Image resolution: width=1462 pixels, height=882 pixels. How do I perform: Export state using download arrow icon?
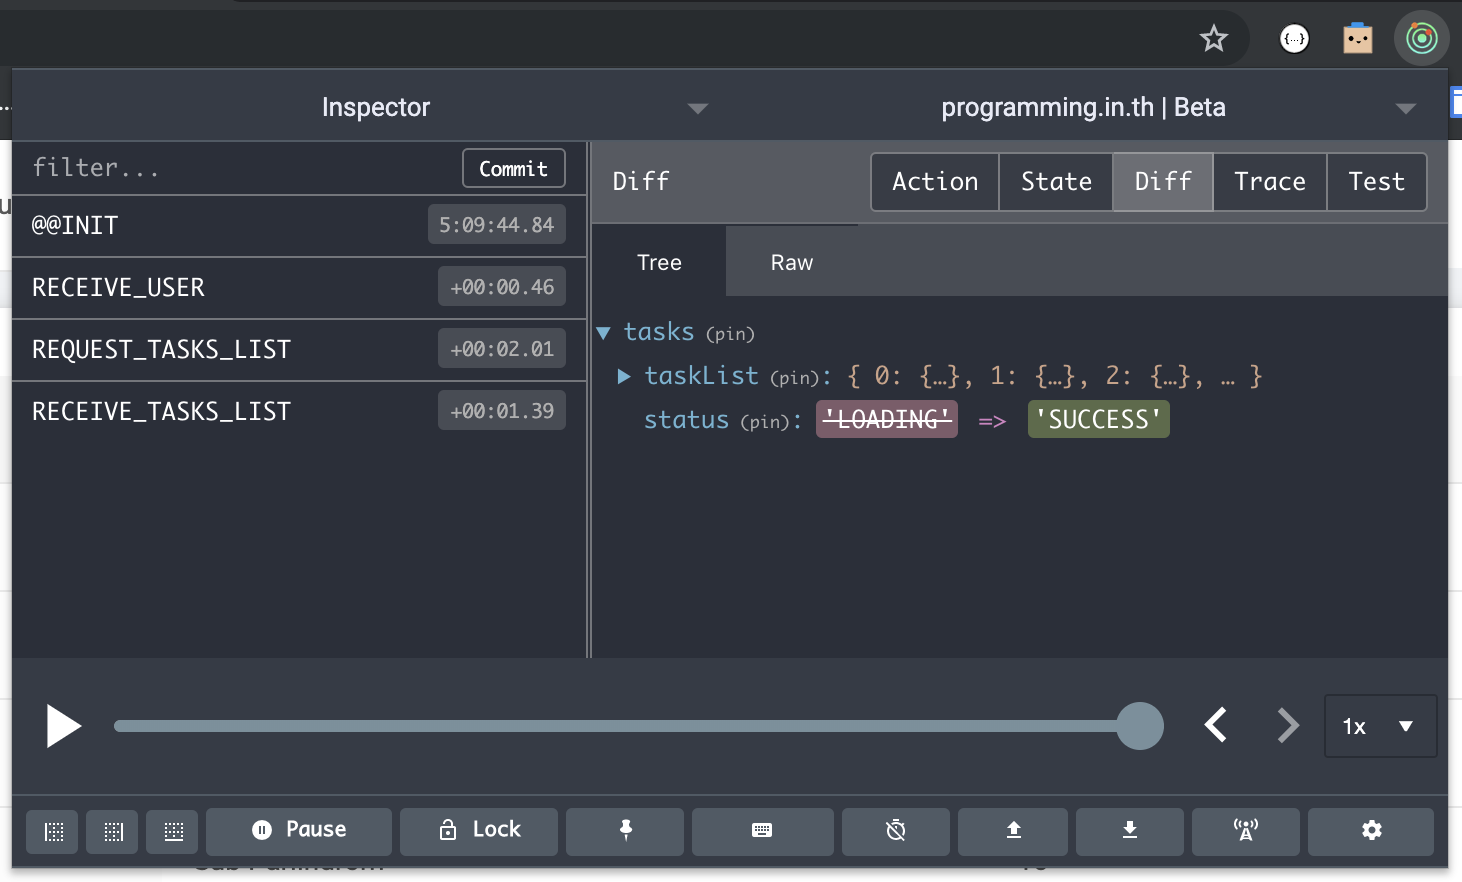click(1130, 831)
